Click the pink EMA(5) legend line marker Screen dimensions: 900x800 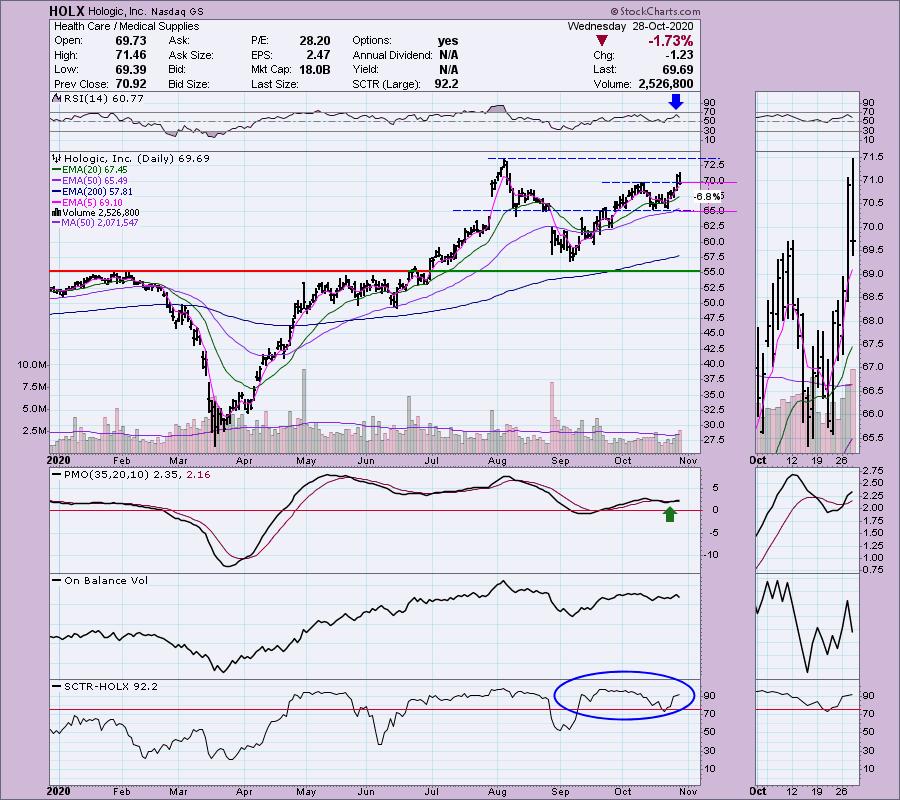[56, 203]
